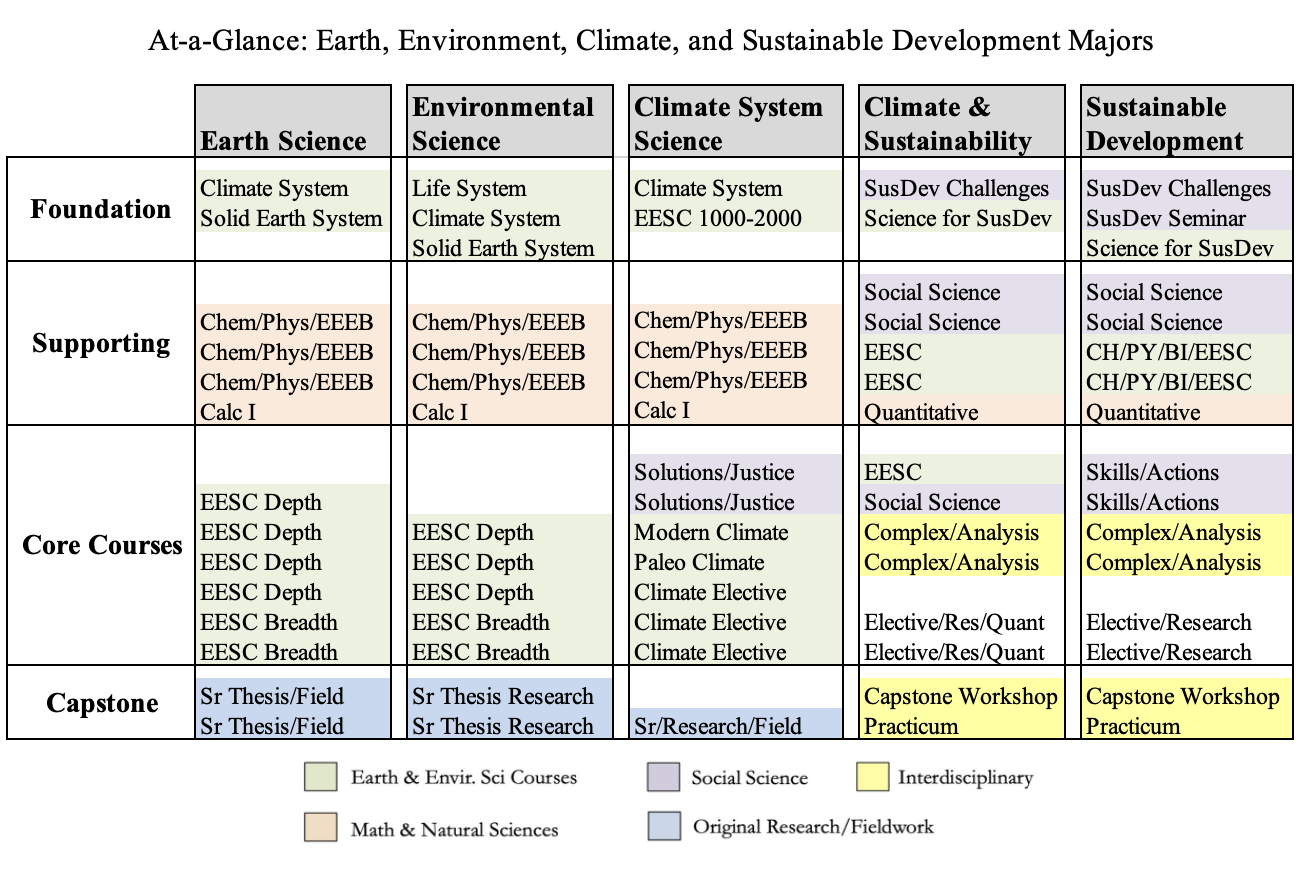
Task: Select the Climate System Science column header
Action: (x=729, y=124)
